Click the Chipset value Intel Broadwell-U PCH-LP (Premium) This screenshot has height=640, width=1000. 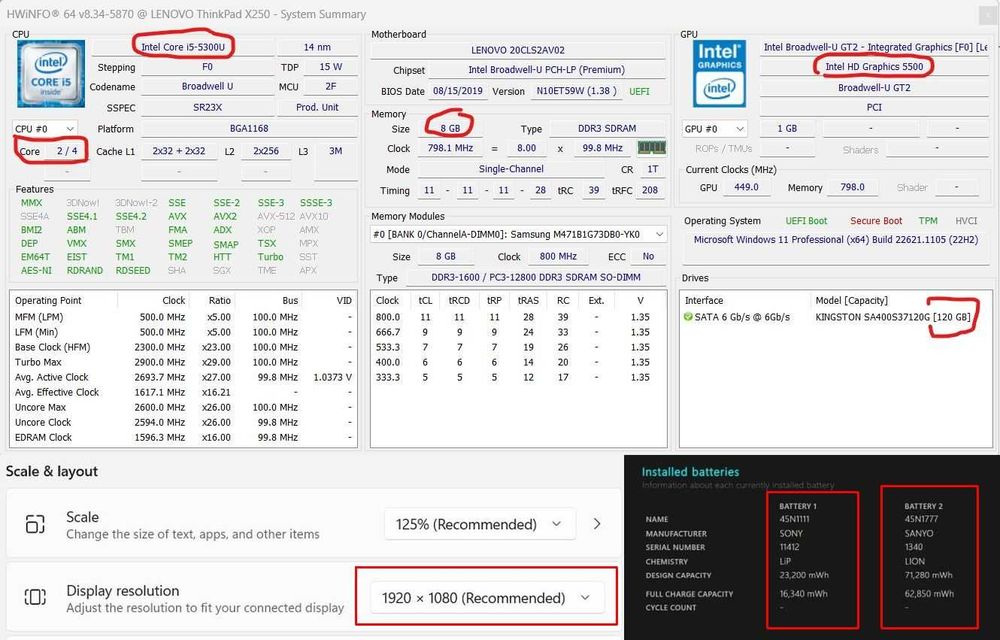tap(547, 70)
